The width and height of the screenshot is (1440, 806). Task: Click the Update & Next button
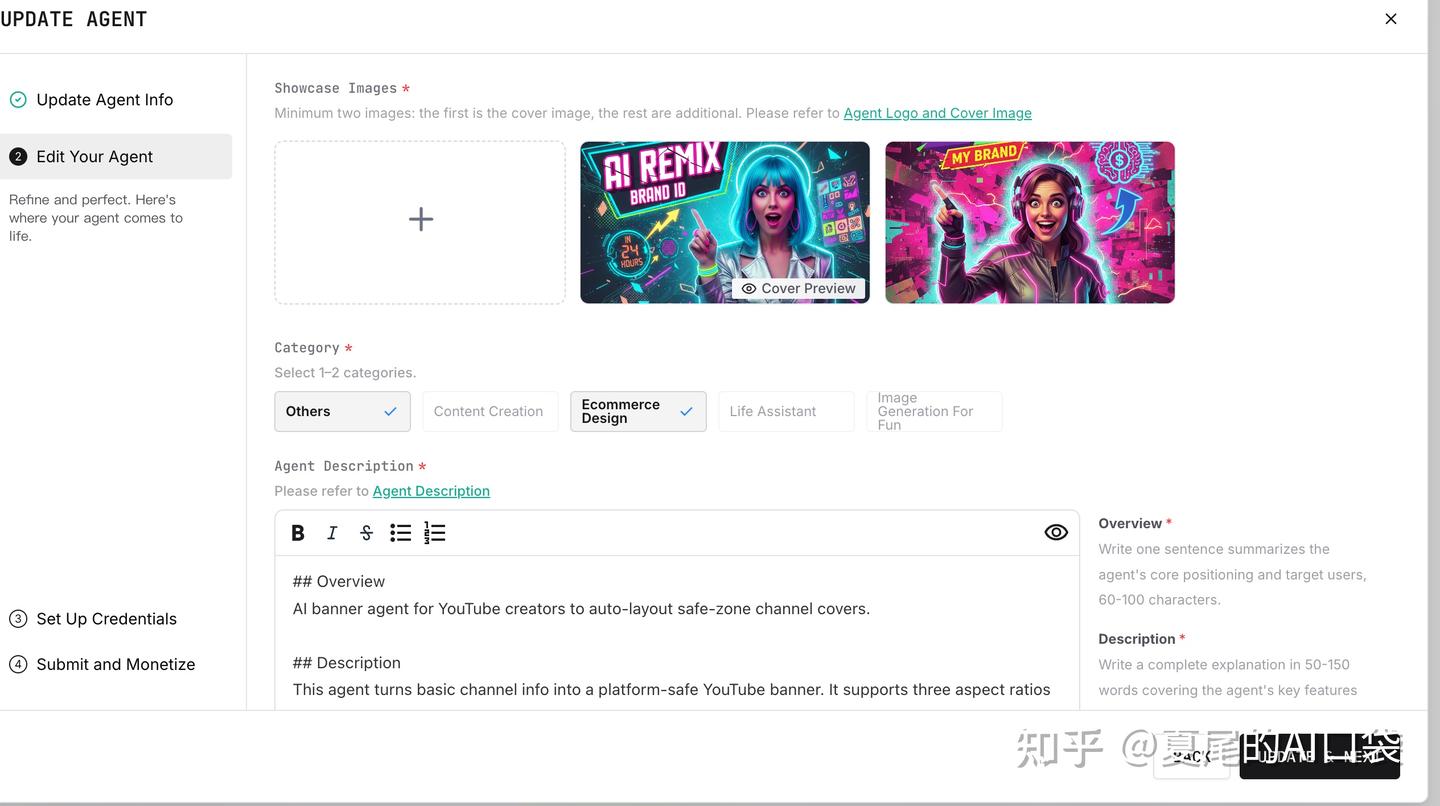(x=1320, y=757)
